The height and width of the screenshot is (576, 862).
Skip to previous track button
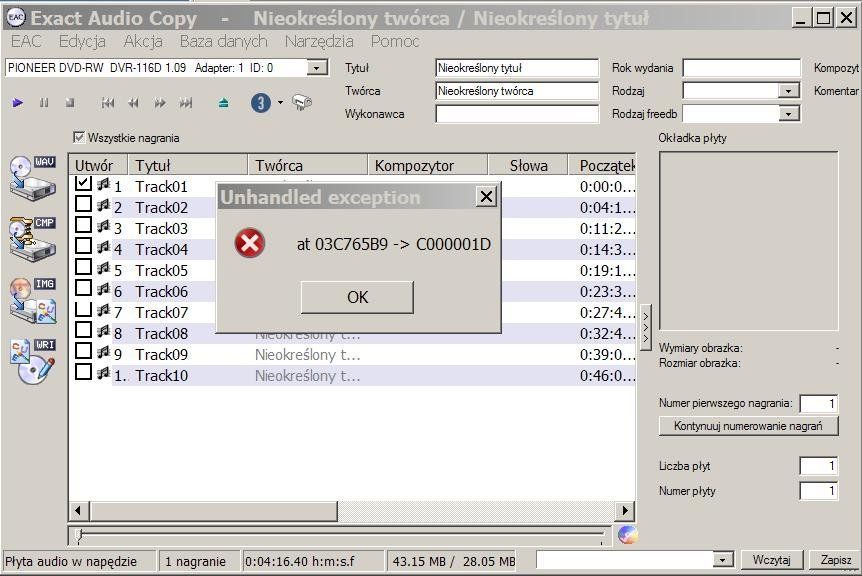tap(108, 103)
